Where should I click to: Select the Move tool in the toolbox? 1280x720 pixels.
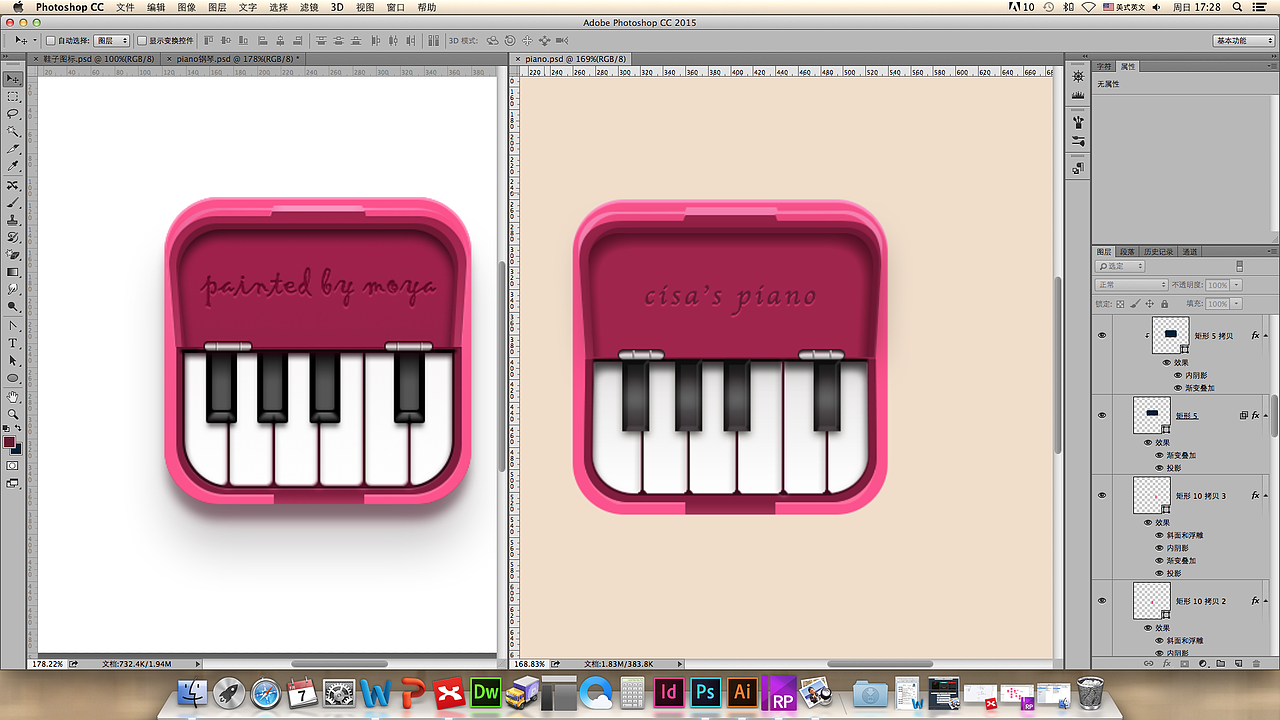pyautogui.click(x=13, y=79)
